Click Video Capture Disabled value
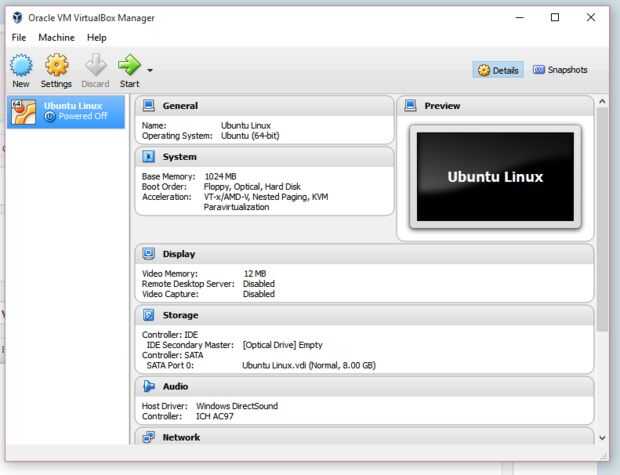This screenshot has height=475, width=620. (x=259, y=294)
